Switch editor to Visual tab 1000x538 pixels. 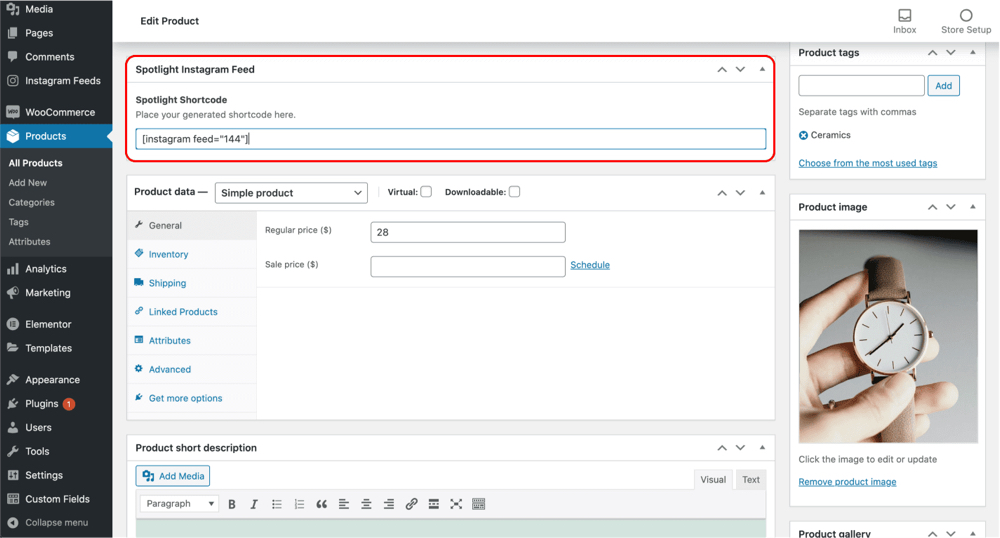[713, 479]
